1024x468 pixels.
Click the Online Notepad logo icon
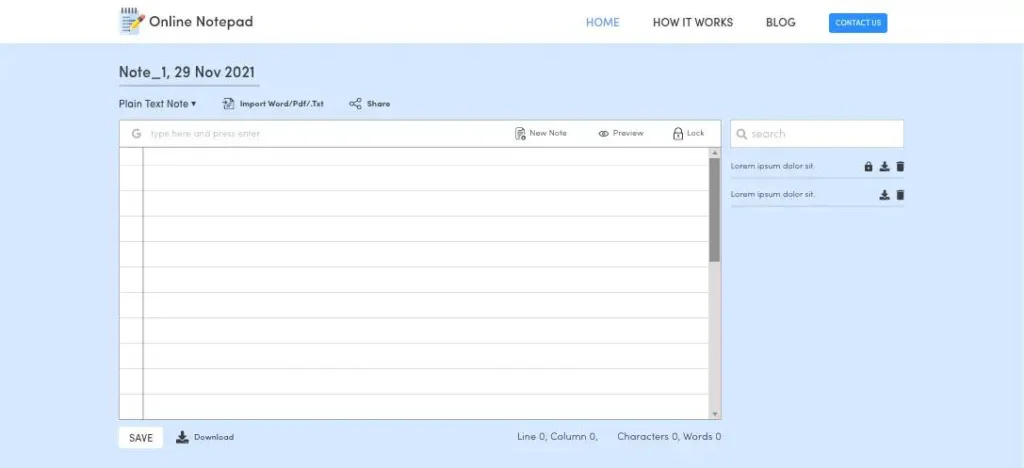pyautogui.click(x=131, y=21)
